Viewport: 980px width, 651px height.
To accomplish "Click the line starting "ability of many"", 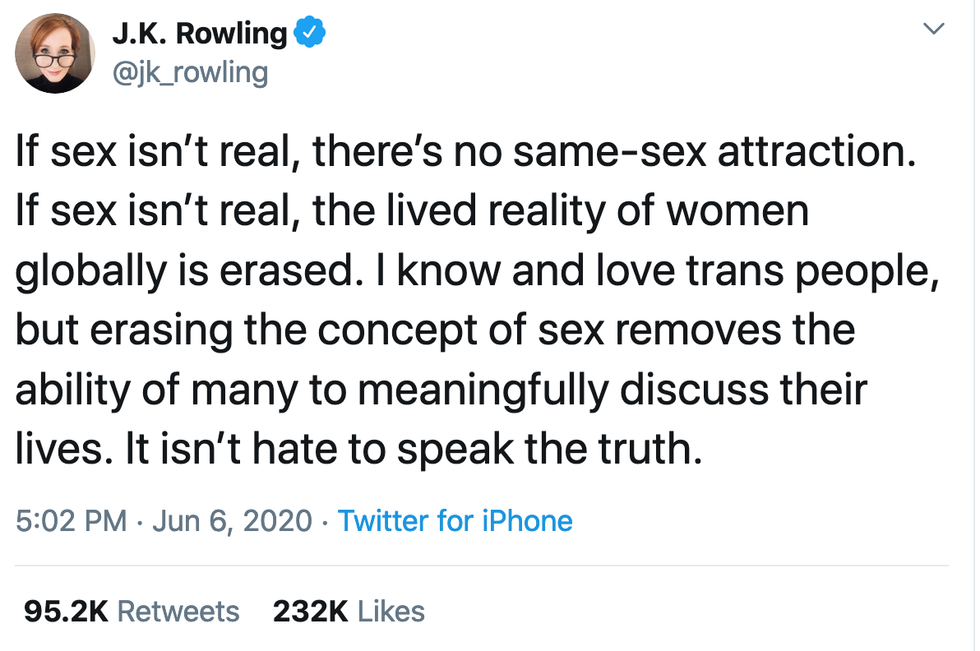I will coord(440,388).
